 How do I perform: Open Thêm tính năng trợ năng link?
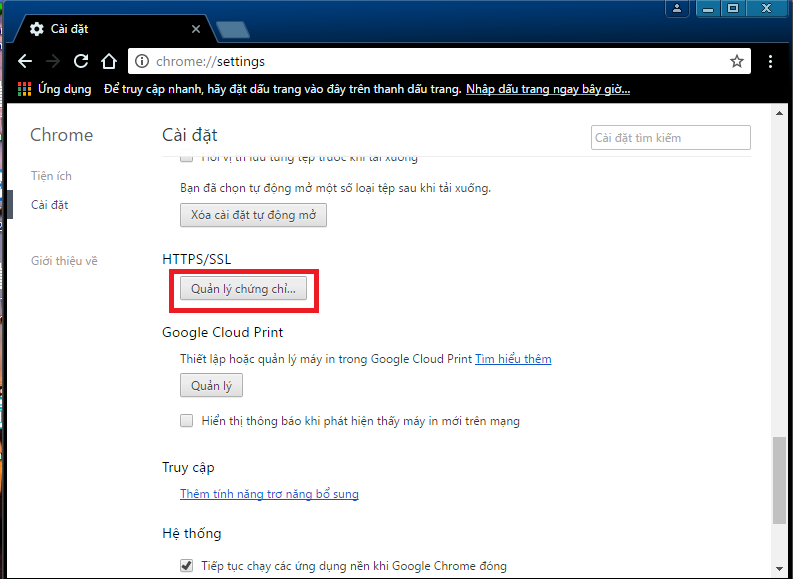coord(269,494)
